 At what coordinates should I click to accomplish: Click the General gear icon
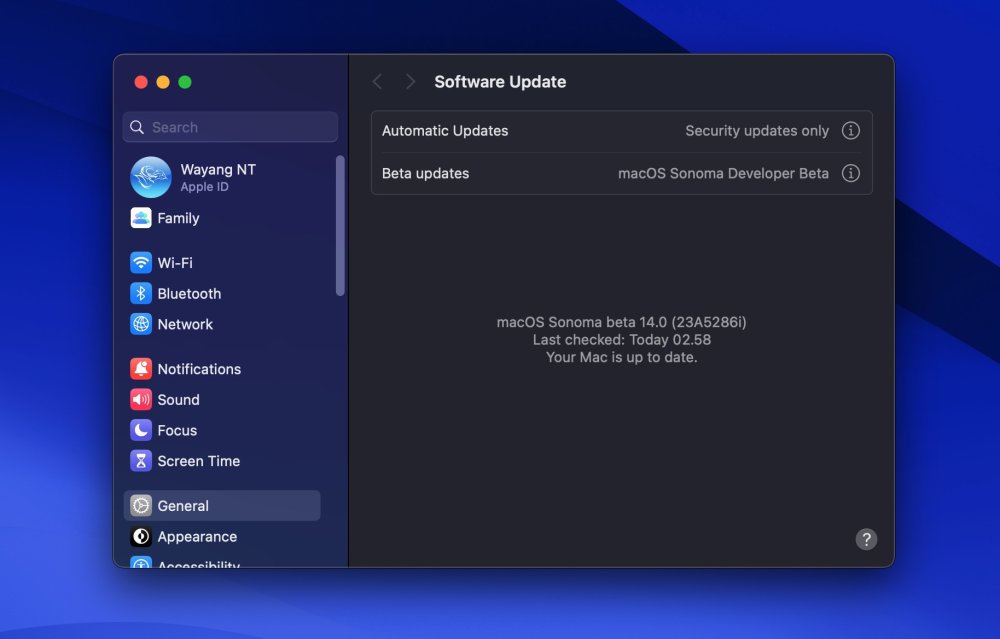[x=141, y=506]
